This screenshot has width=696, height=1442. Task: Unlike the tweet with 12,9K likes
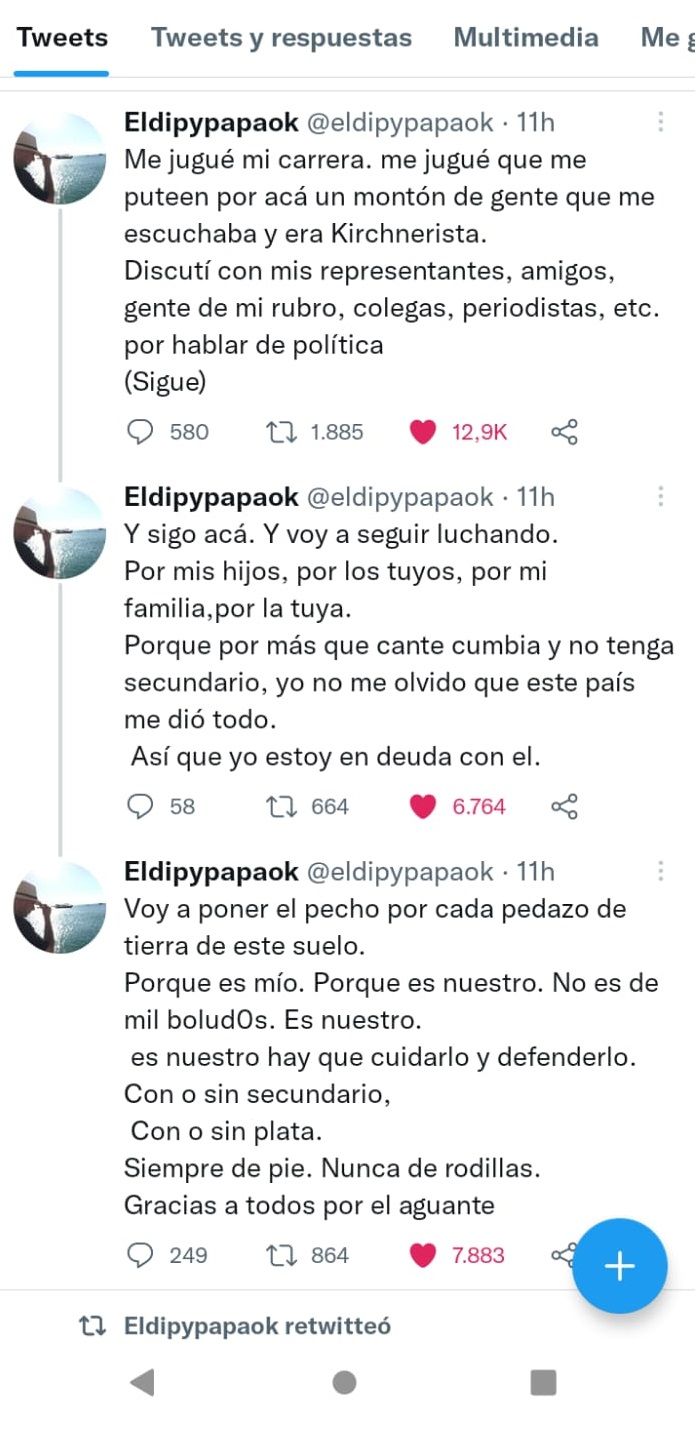pos(424,432)
